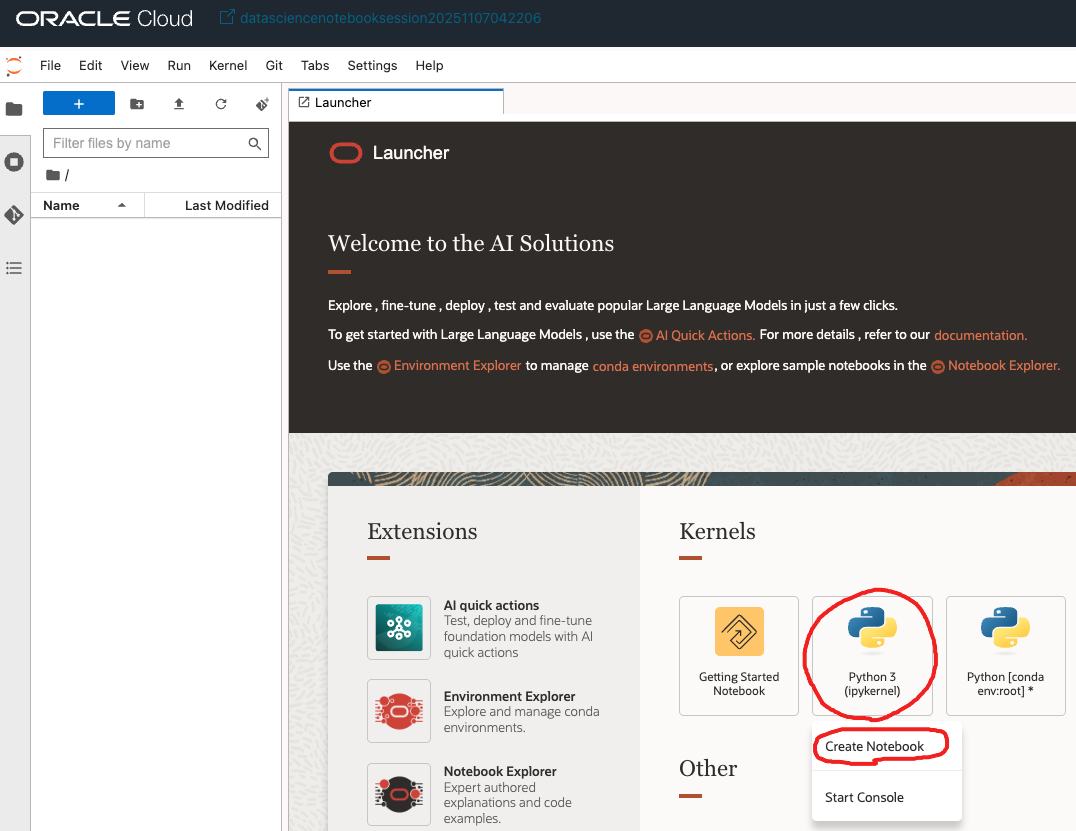Open the Edit menu
The height and width of the screenshot is (831, 1076).
91,65
